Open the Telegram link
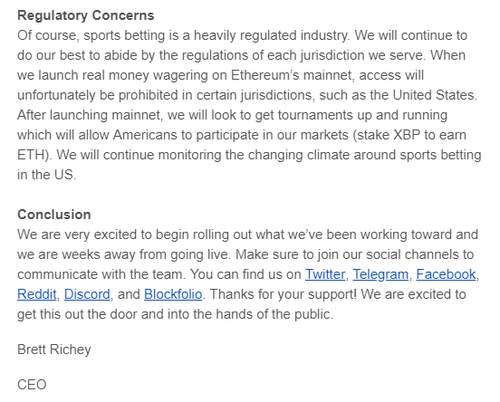 click(380, 274)
